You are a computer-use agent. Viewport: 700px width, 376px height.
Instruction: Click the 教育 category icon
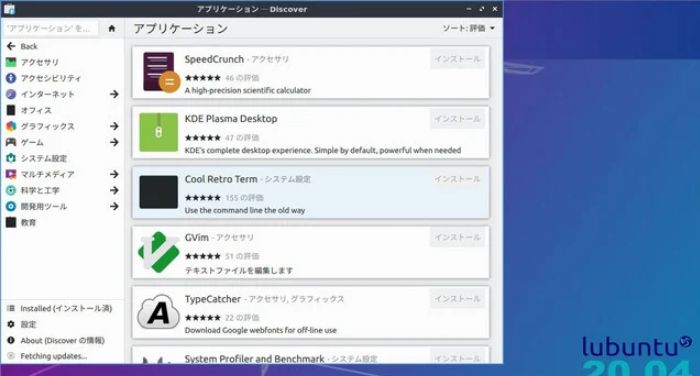pyautogui.click(x=11, y=222)
